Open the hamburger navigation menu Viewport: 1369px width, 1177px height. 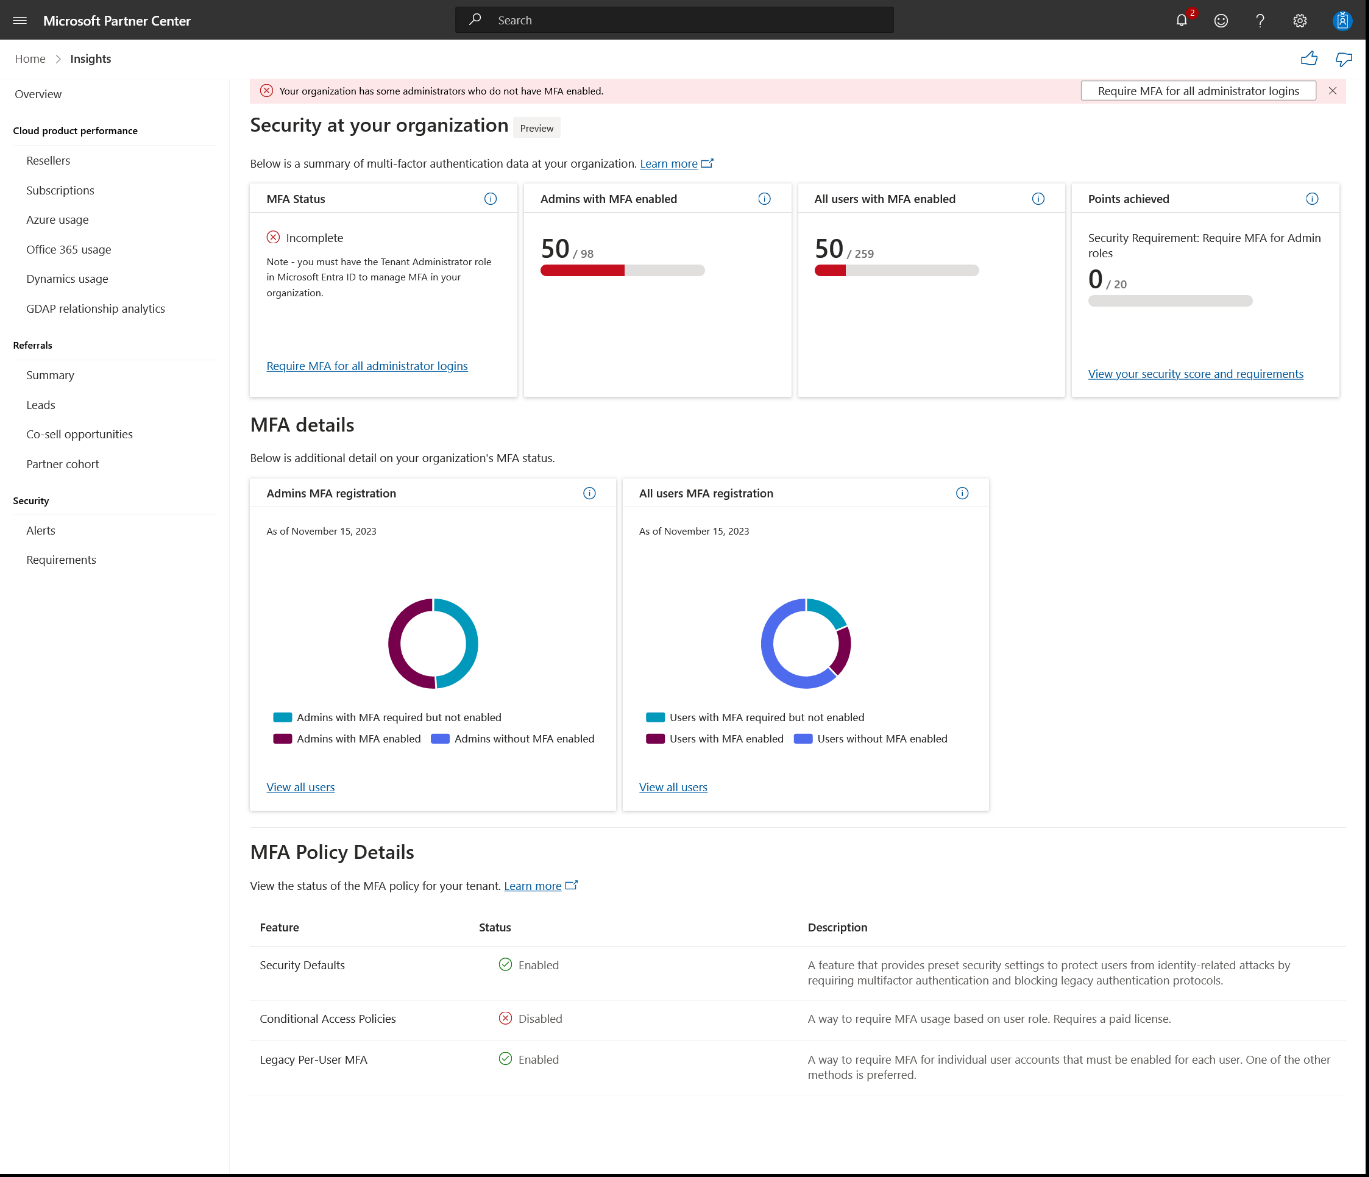[x=20, y=20]
